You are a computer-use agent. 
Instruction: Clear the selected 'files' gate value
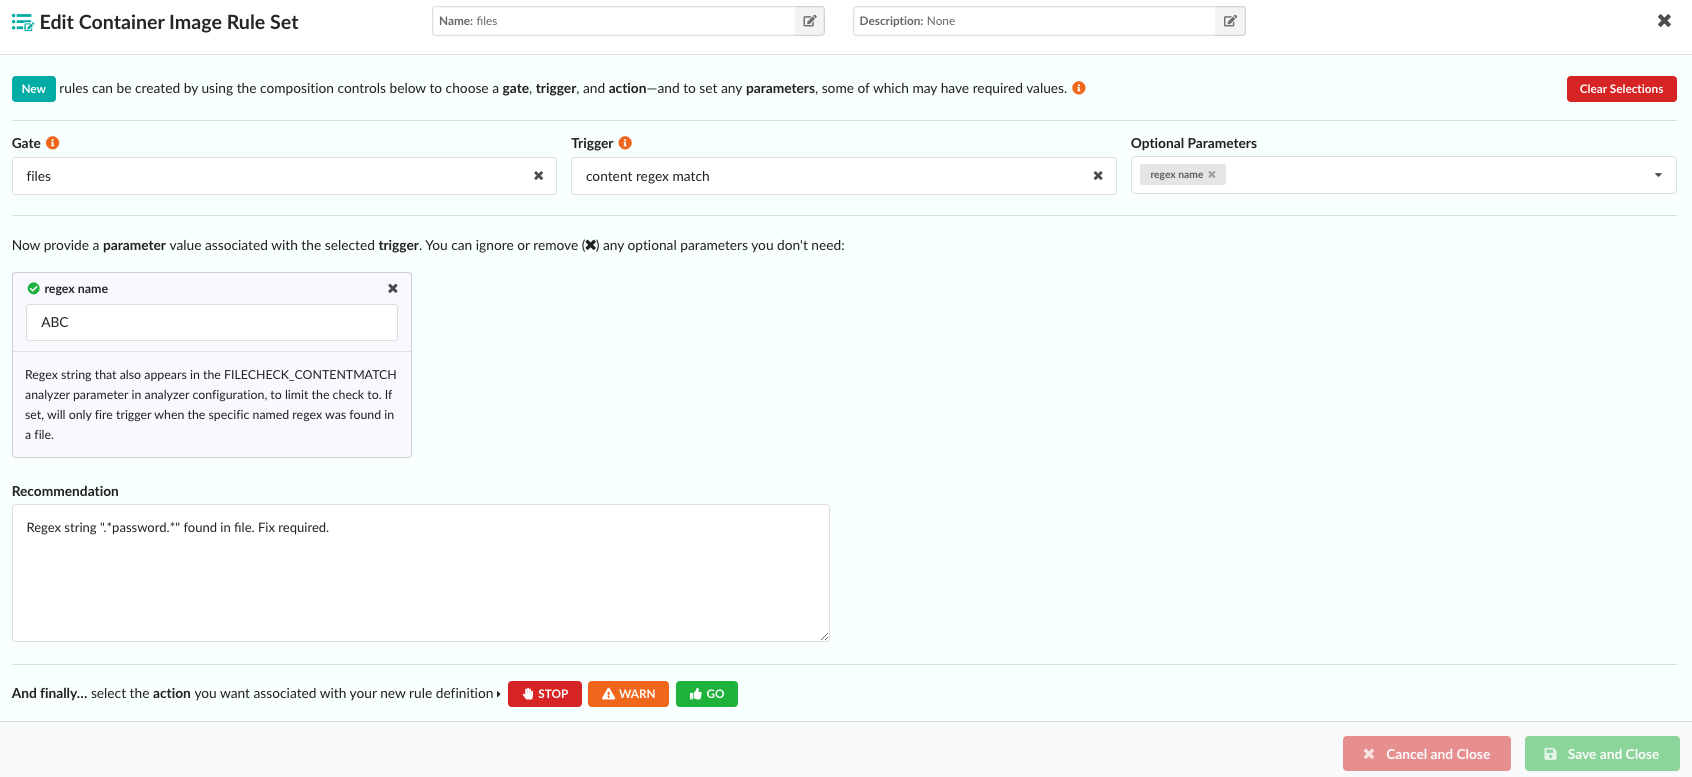(538, 176)
